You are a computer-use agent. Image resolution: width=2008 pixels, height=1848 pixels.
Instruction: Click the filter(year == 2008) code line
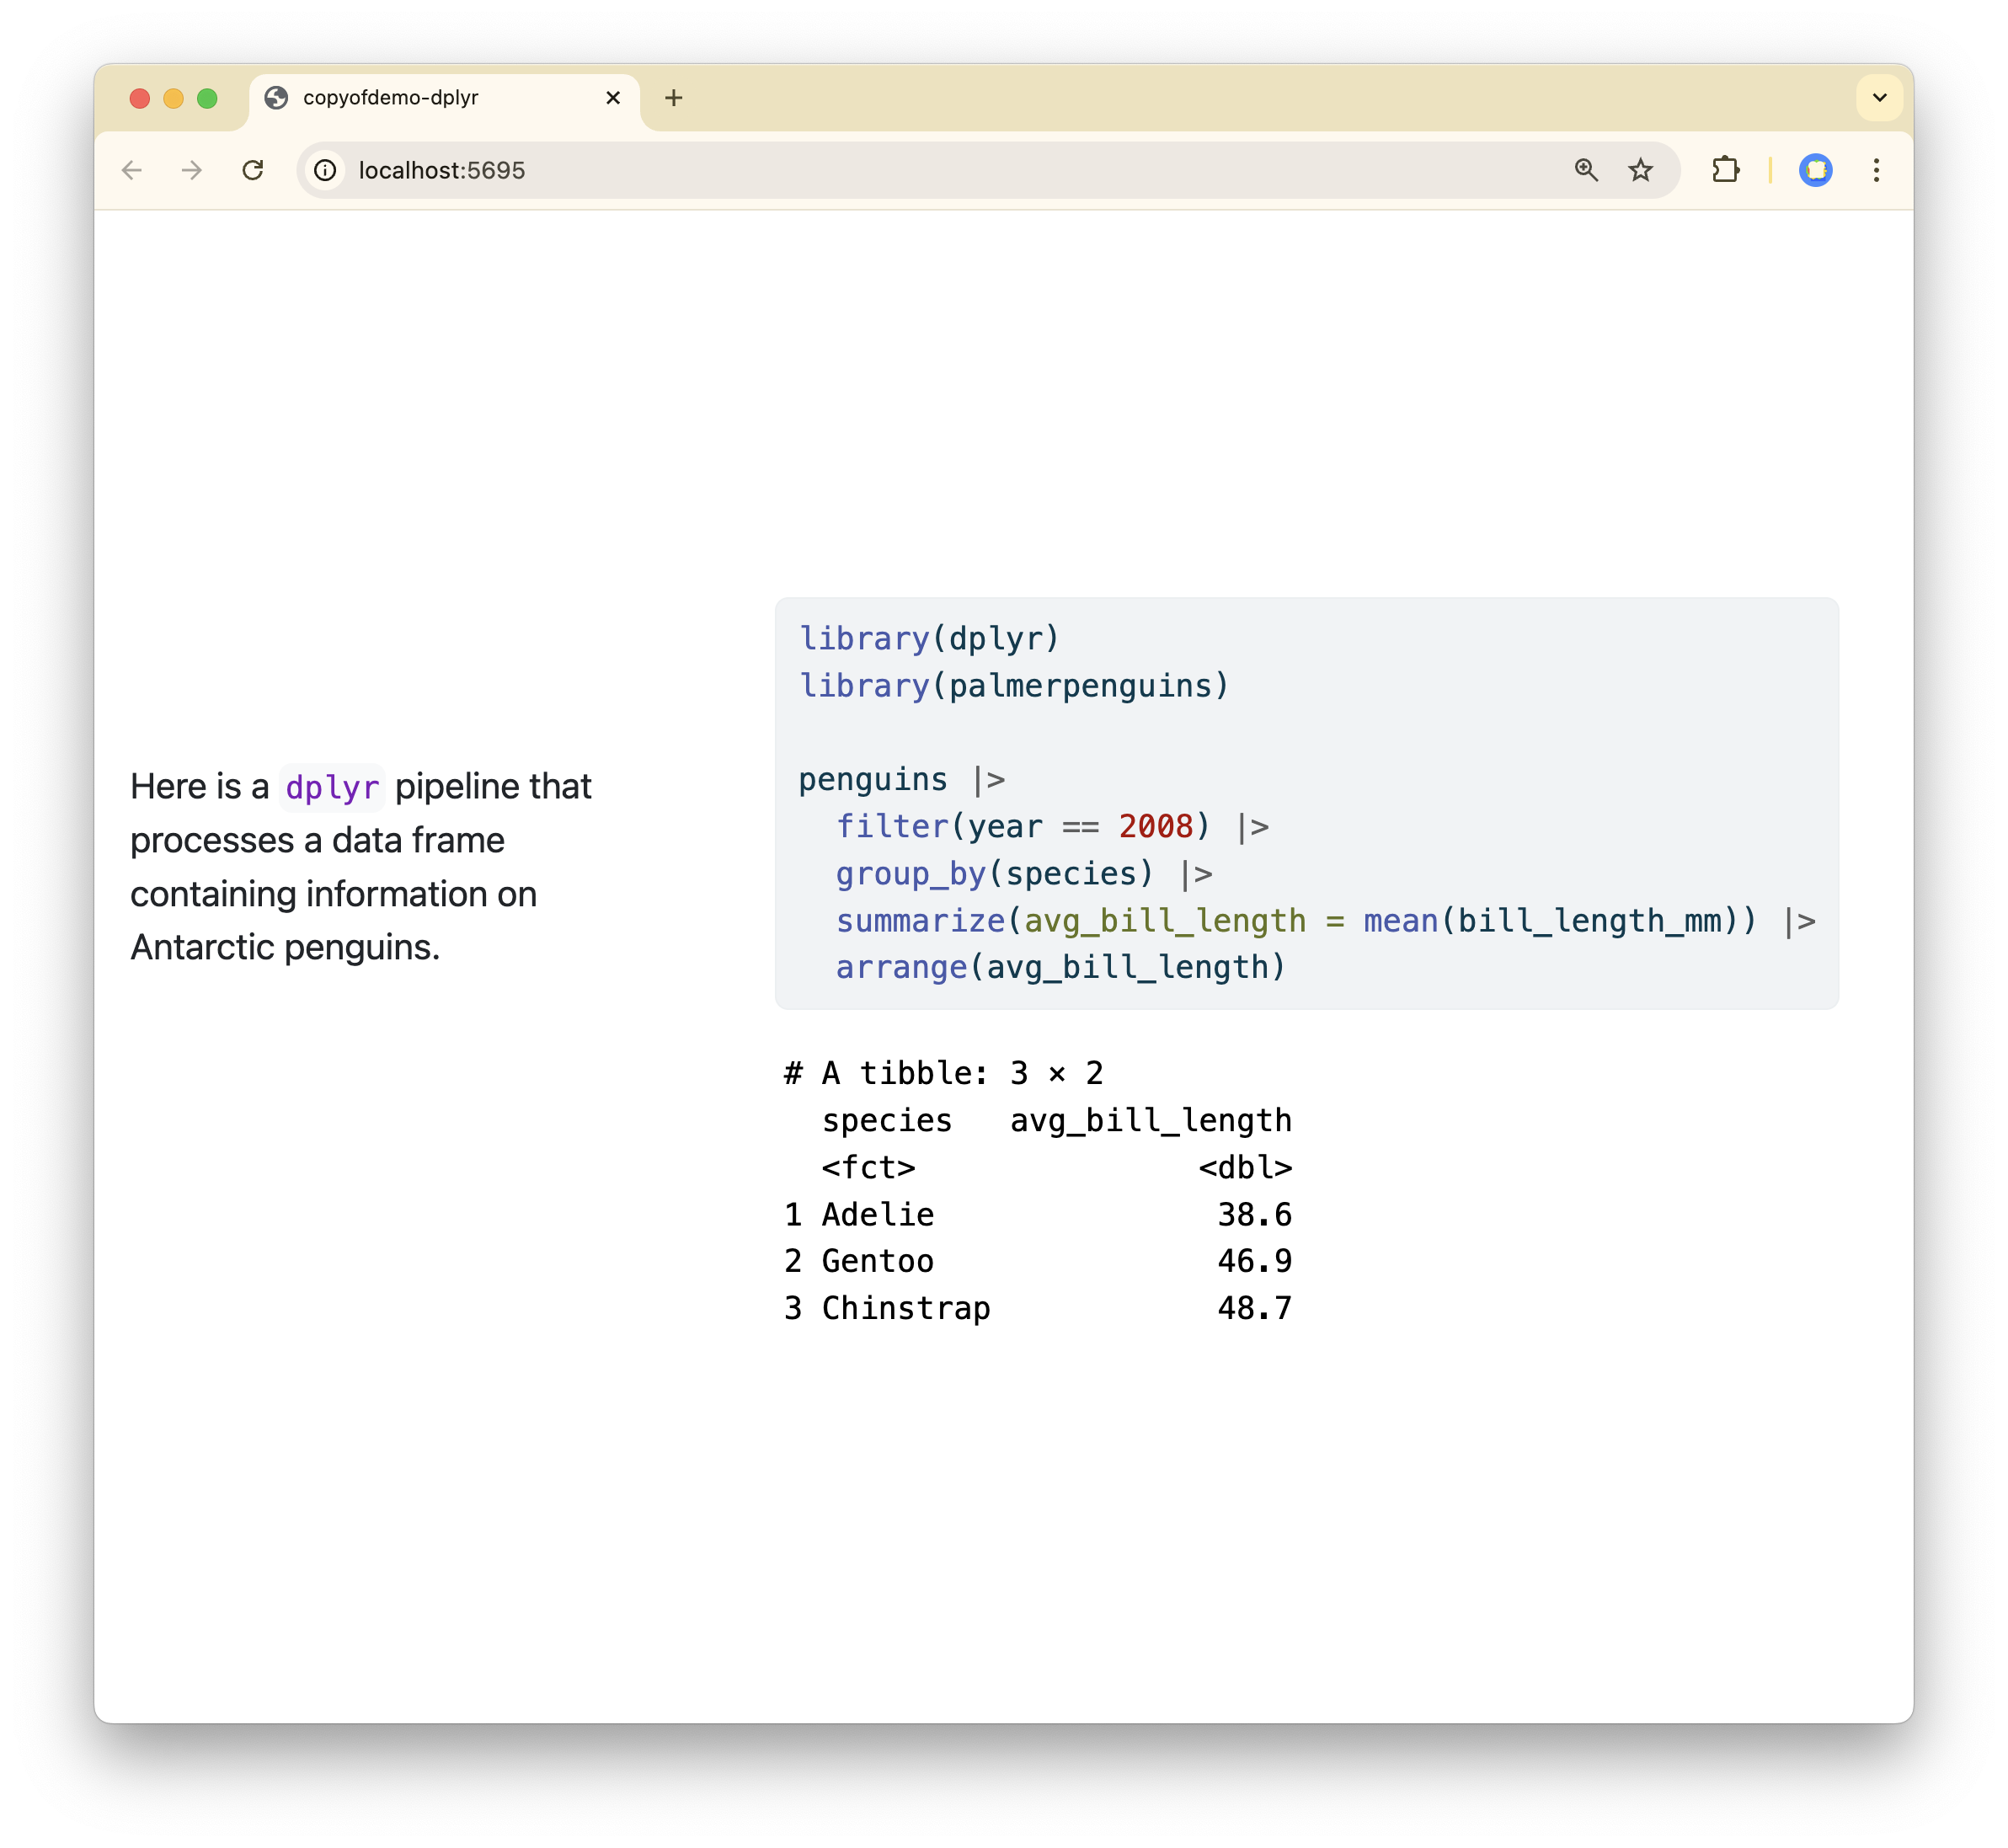[1022, 827]
